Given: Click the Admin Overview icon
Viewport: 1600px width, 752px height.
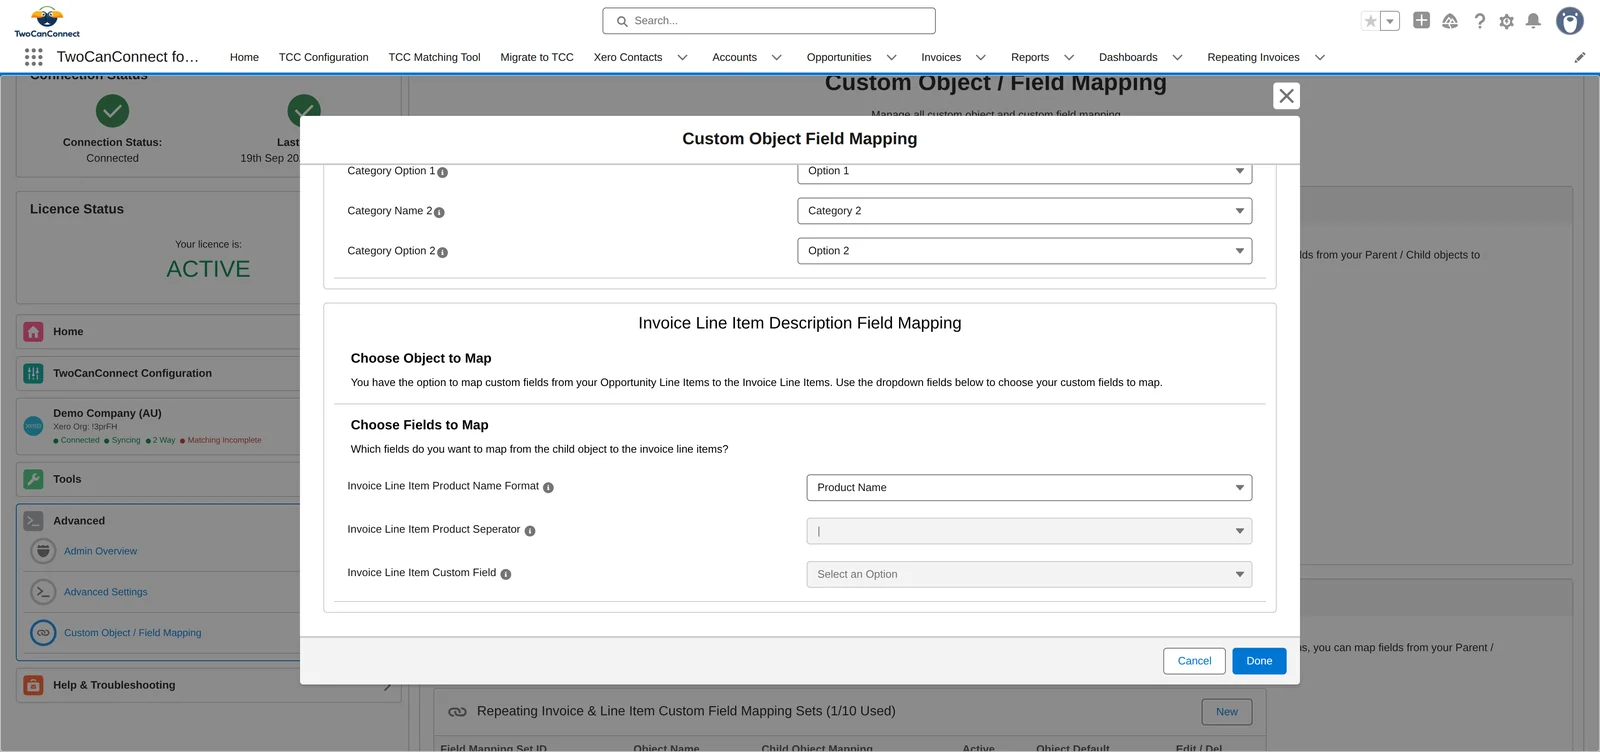Looking at the screenshot, I should pyautogui.click(x=43, y=551).
